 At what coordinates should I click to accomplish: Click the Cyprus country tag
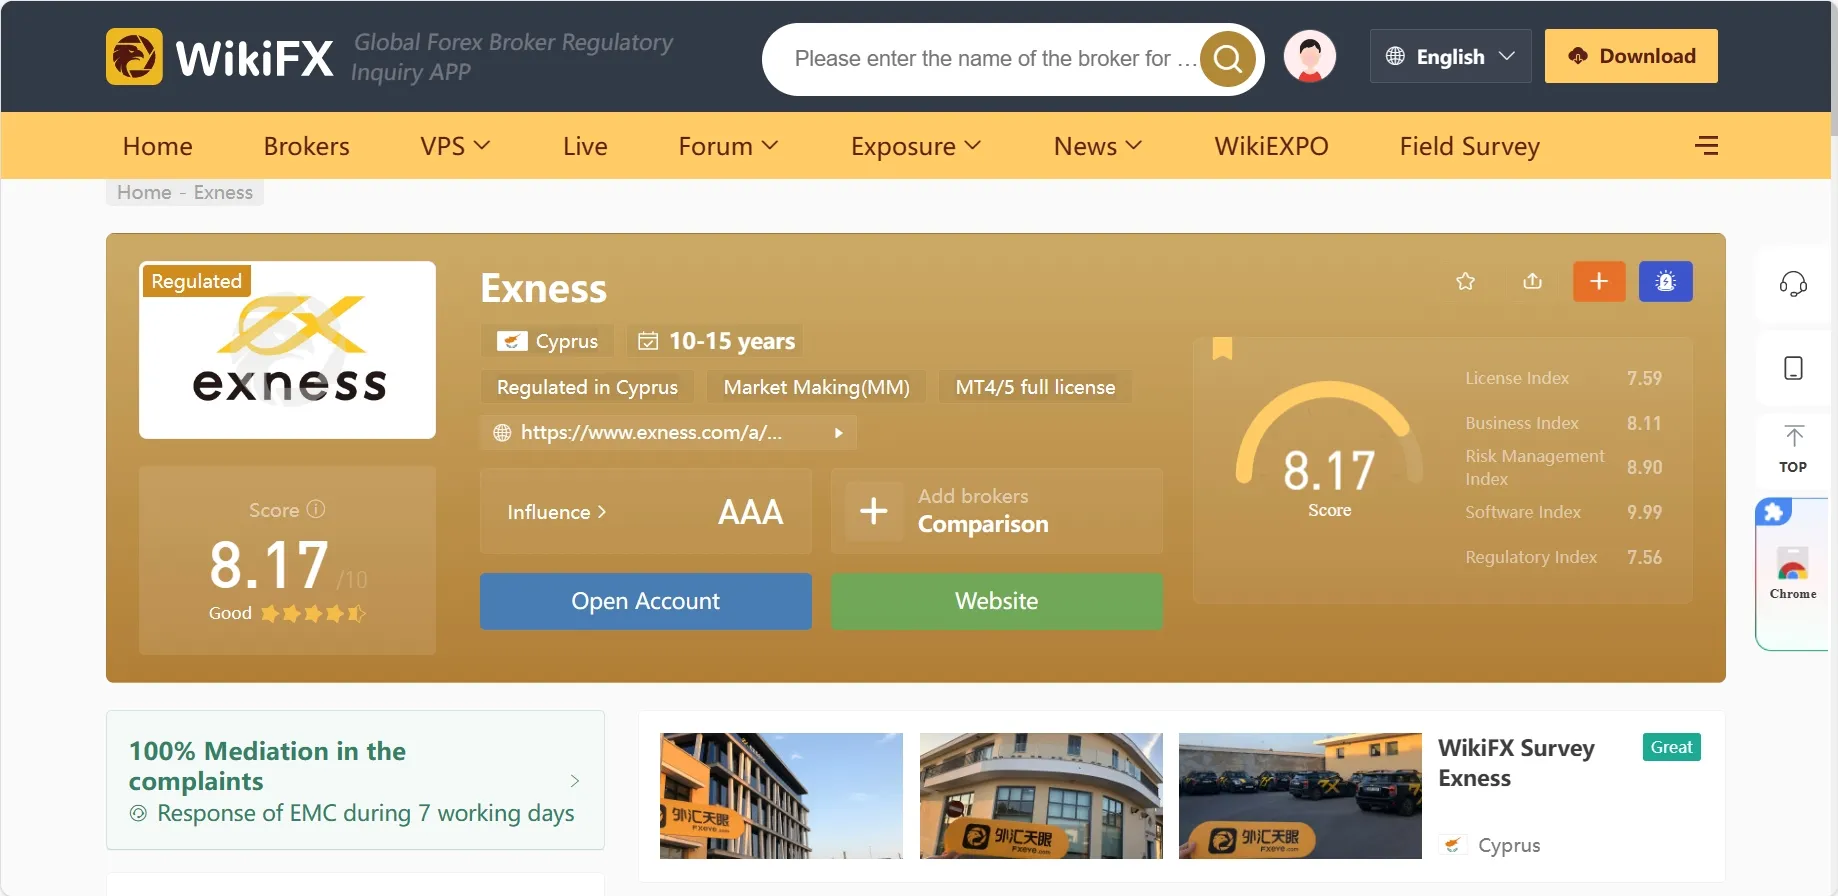(548, 341)
